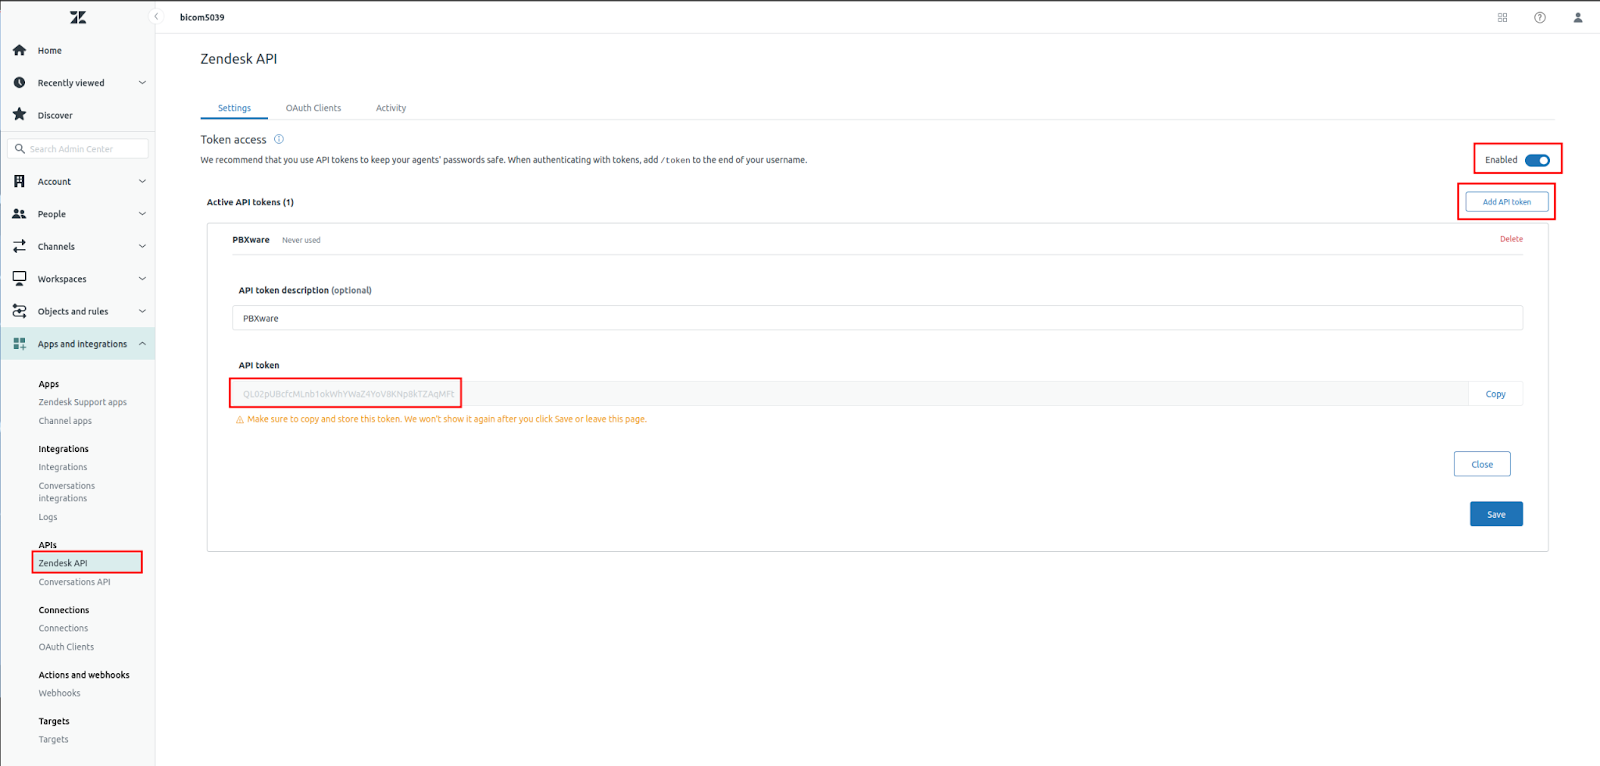Image resolution: width=1600 pixels, height=766 pixels.
Task: Expand the Account section
Action: [142, 181]
